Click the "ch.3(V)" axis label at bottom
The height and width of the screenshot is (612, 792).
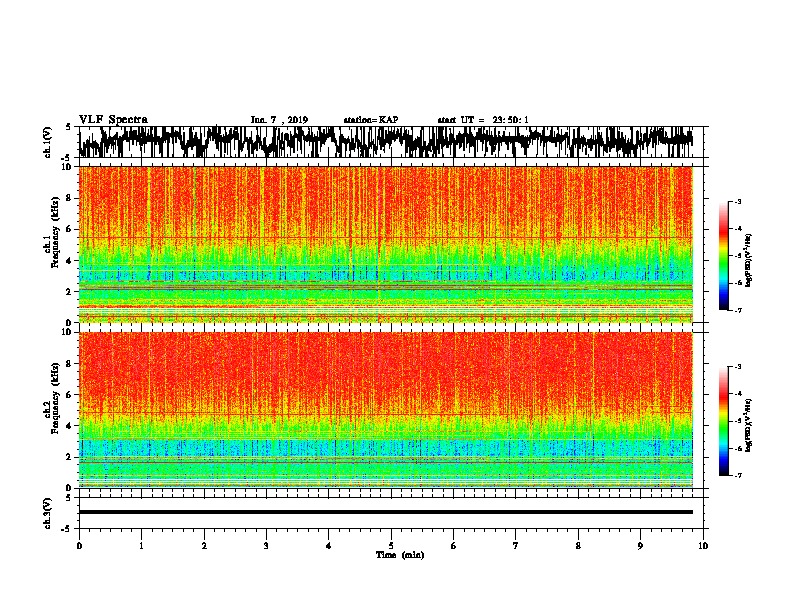(x=47, y=513)
